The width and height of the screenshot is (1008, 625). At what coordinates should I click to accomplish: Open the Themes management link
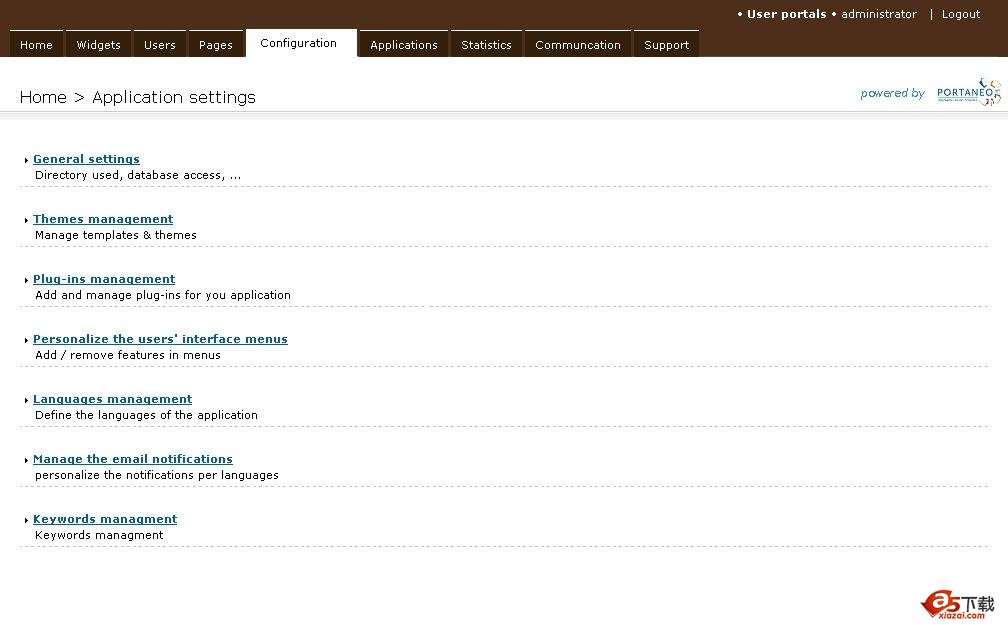103,219
